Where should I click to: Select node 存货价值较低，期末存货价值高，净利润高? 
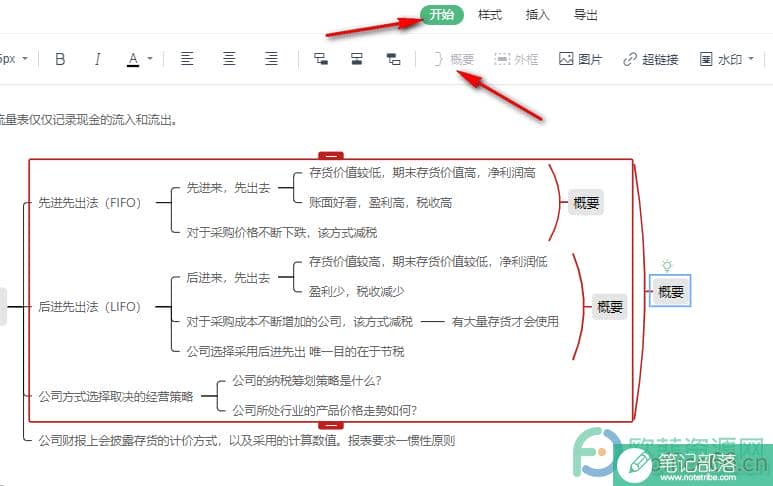422,173
